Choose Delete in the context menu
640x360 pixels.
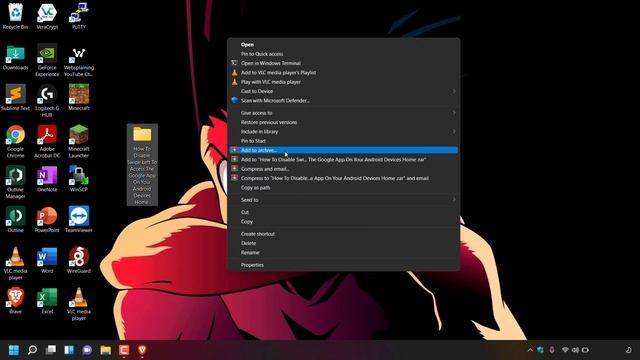pyautogui.click(x=344, y=243)
